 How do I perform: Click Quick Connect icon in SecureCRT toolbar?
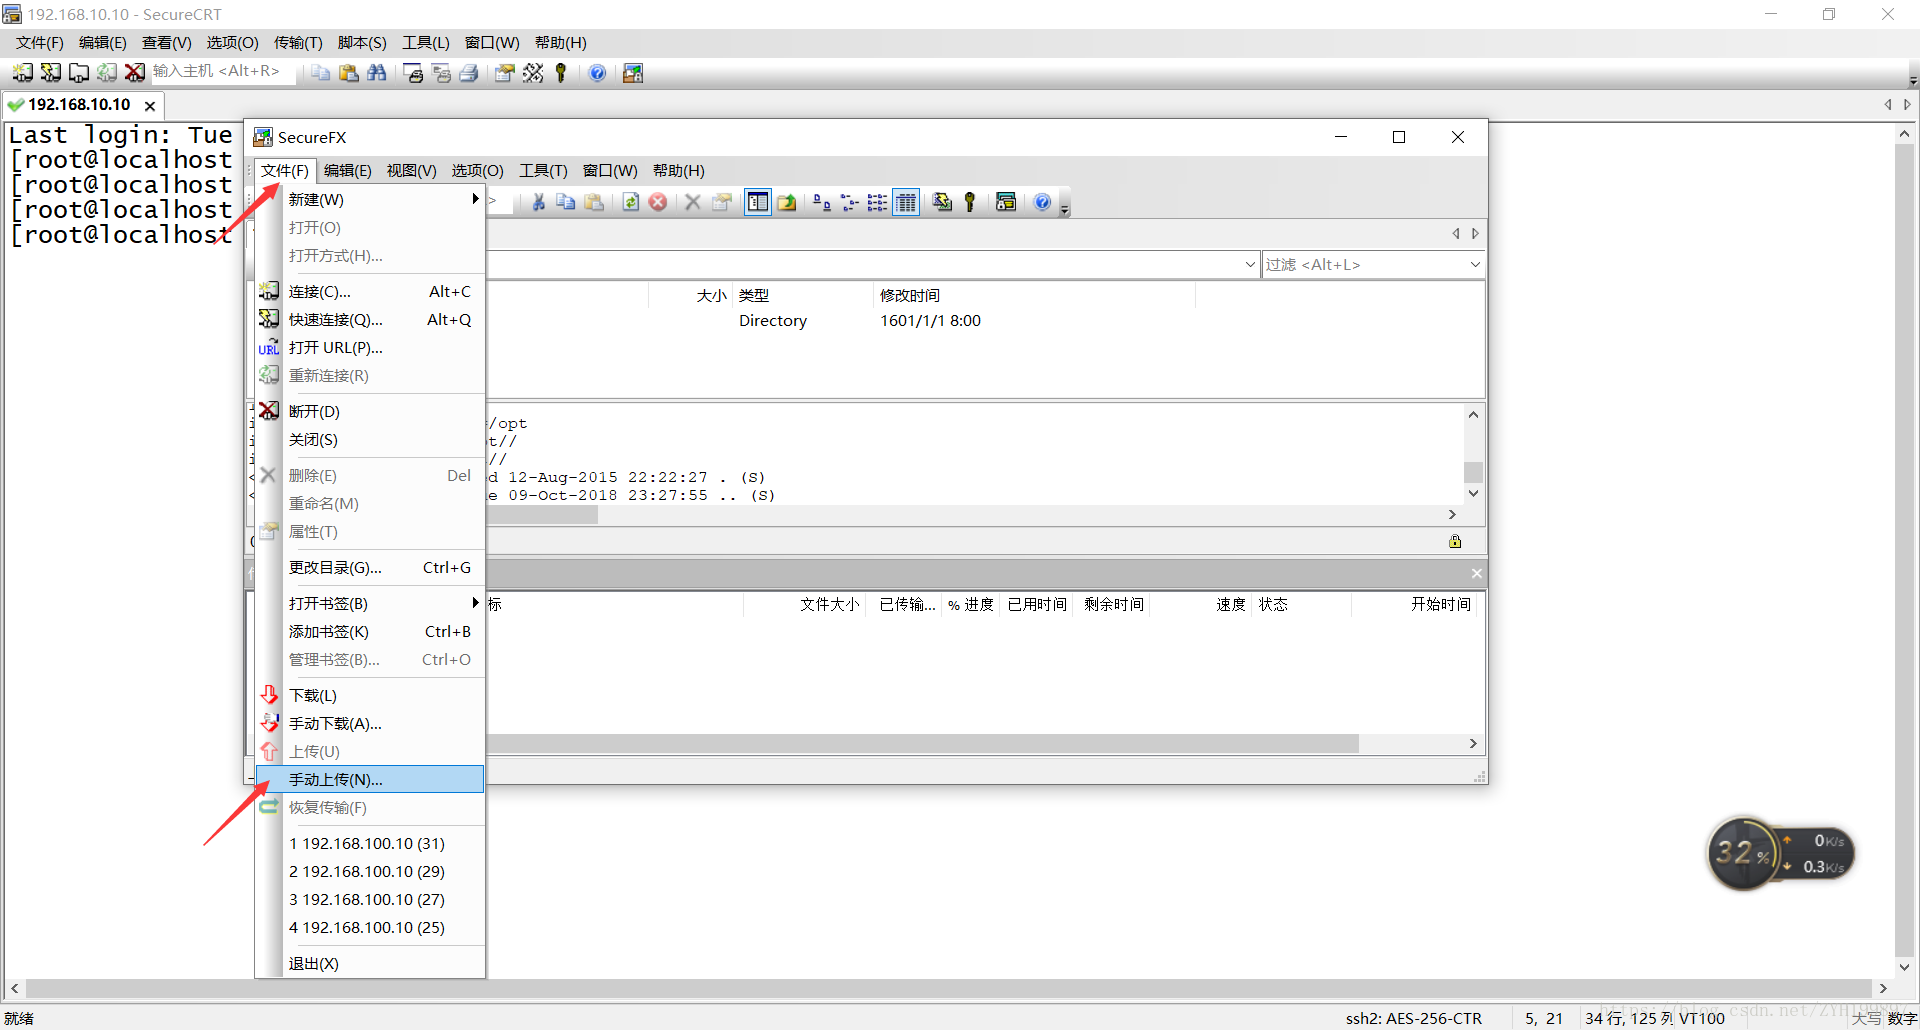[x=51, y=72]
